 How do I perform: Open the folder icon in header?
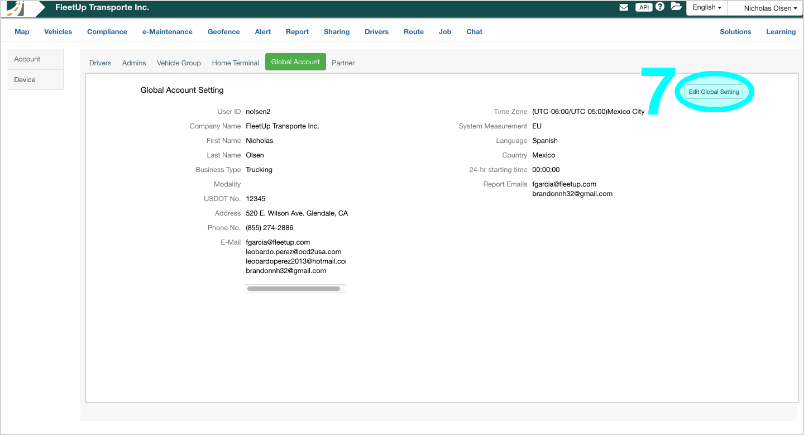[x=676, y=7]
